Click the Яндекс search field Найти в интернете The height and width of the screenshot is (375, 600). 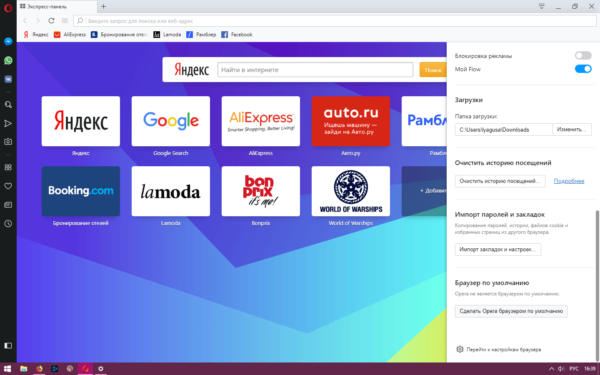click(315, 70)
